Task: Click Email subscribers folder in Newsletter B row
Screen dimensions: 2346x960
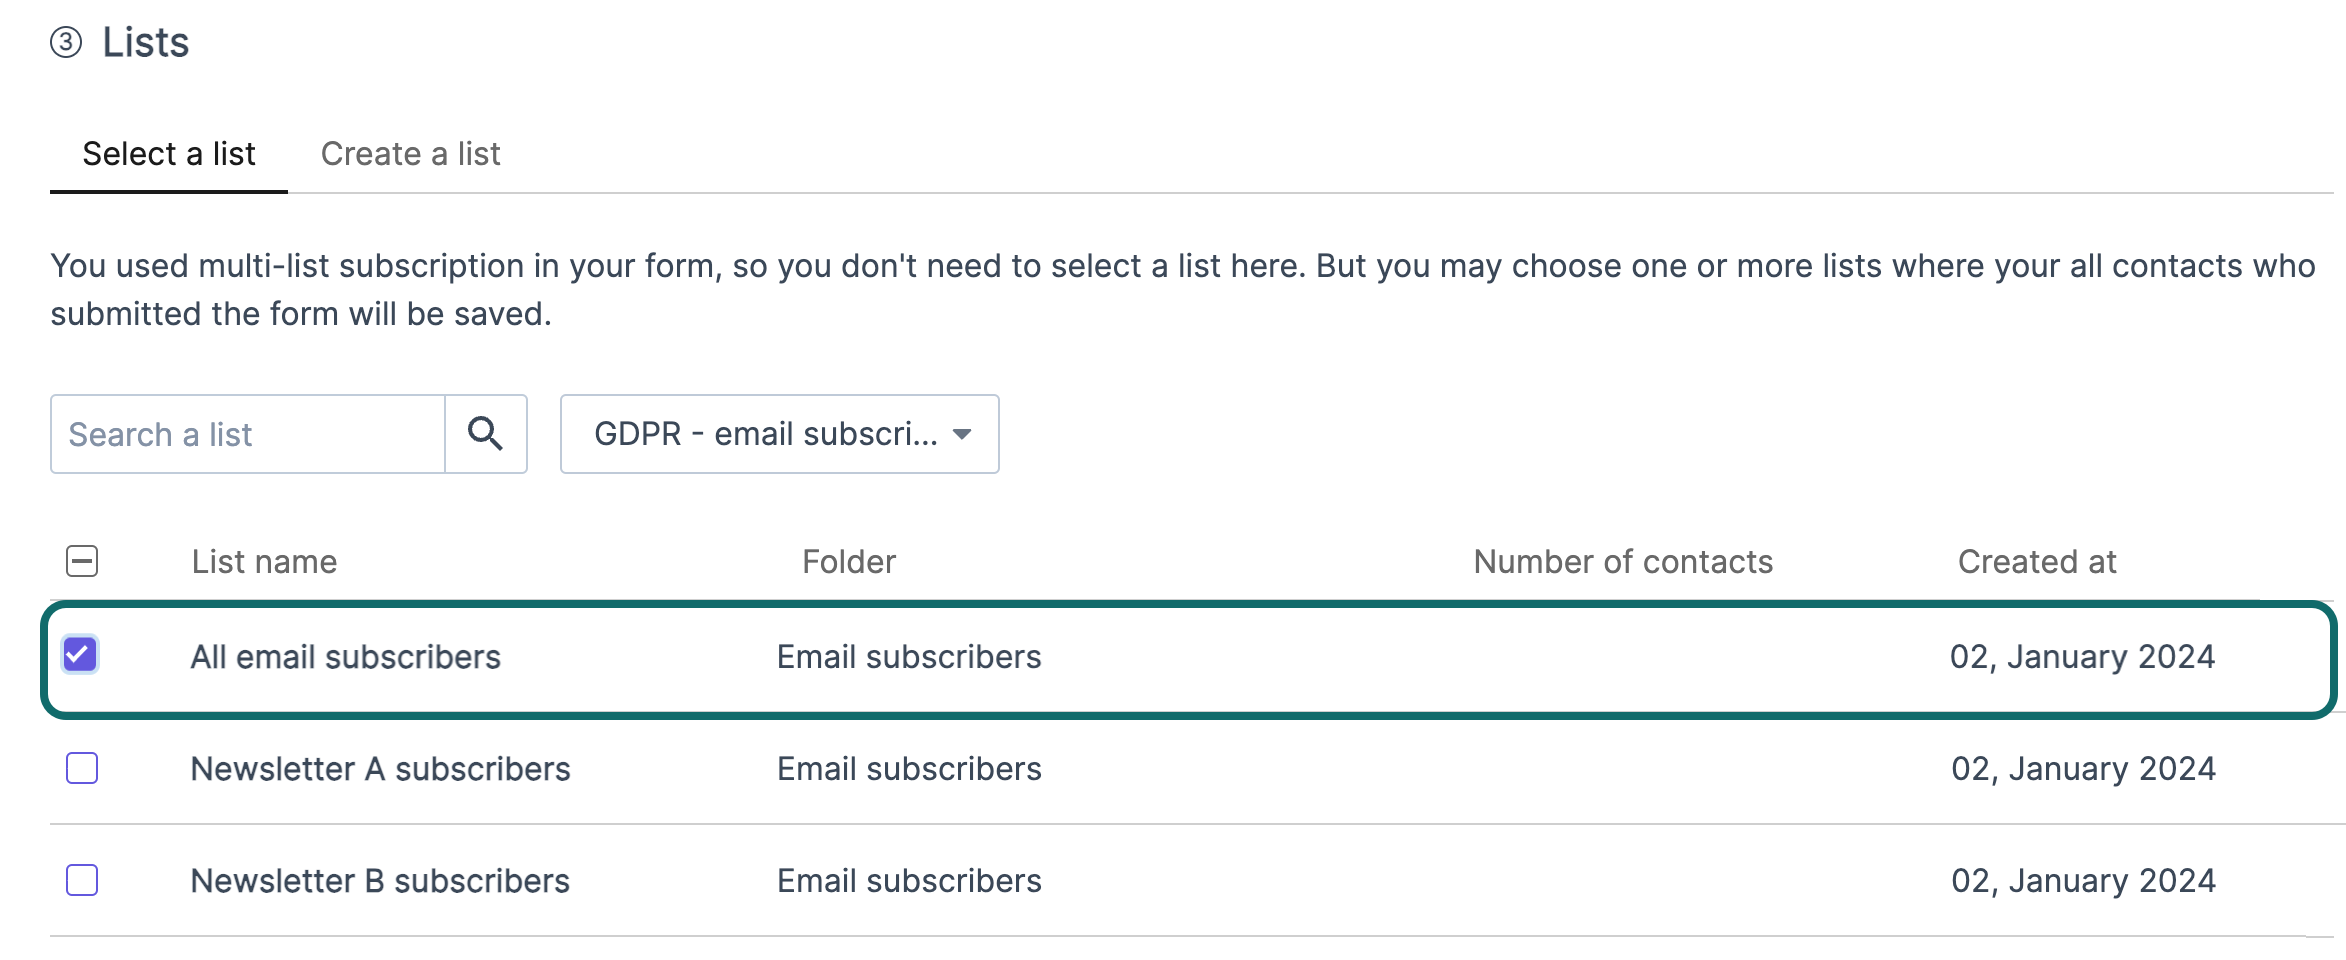Action: [910, 881]
